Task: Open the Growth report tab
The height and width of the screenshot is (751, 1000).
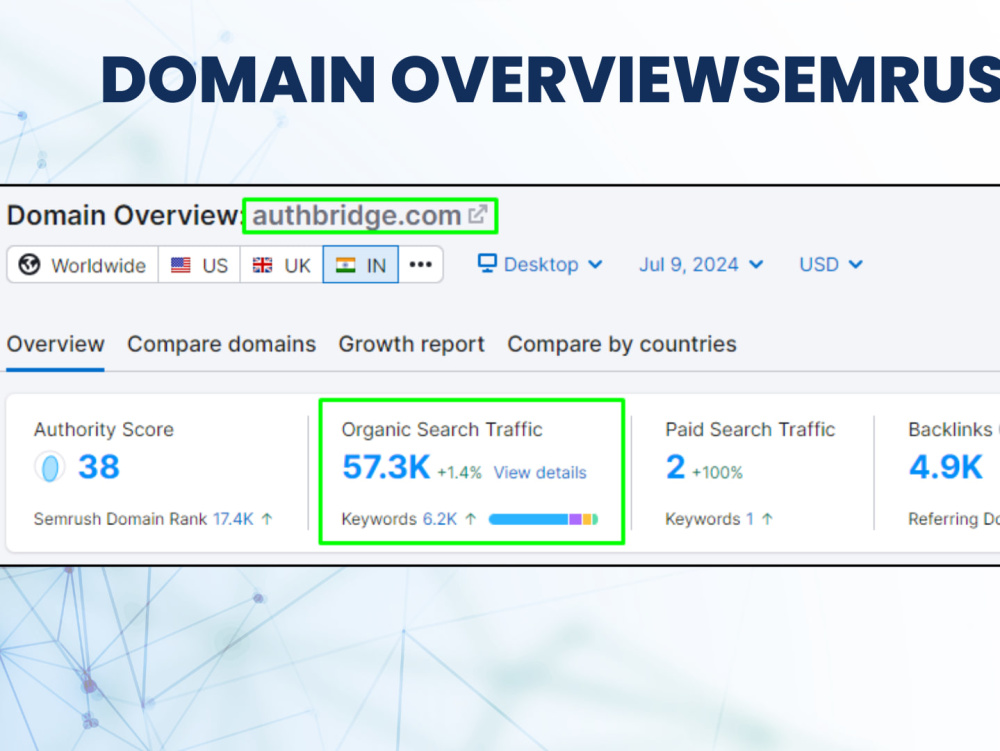Action: (411, 344)
